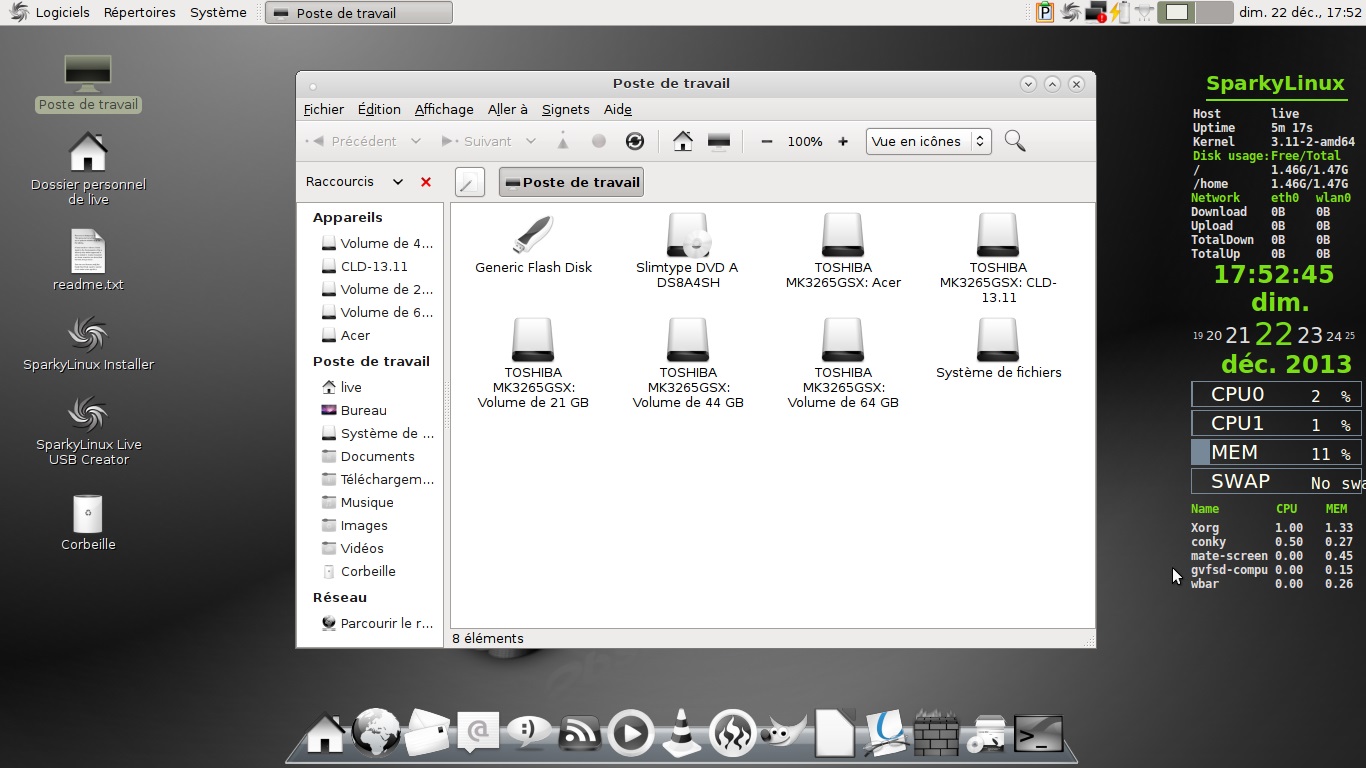
Task: Click the network monitor tray icon
Action: point(1096,12)
